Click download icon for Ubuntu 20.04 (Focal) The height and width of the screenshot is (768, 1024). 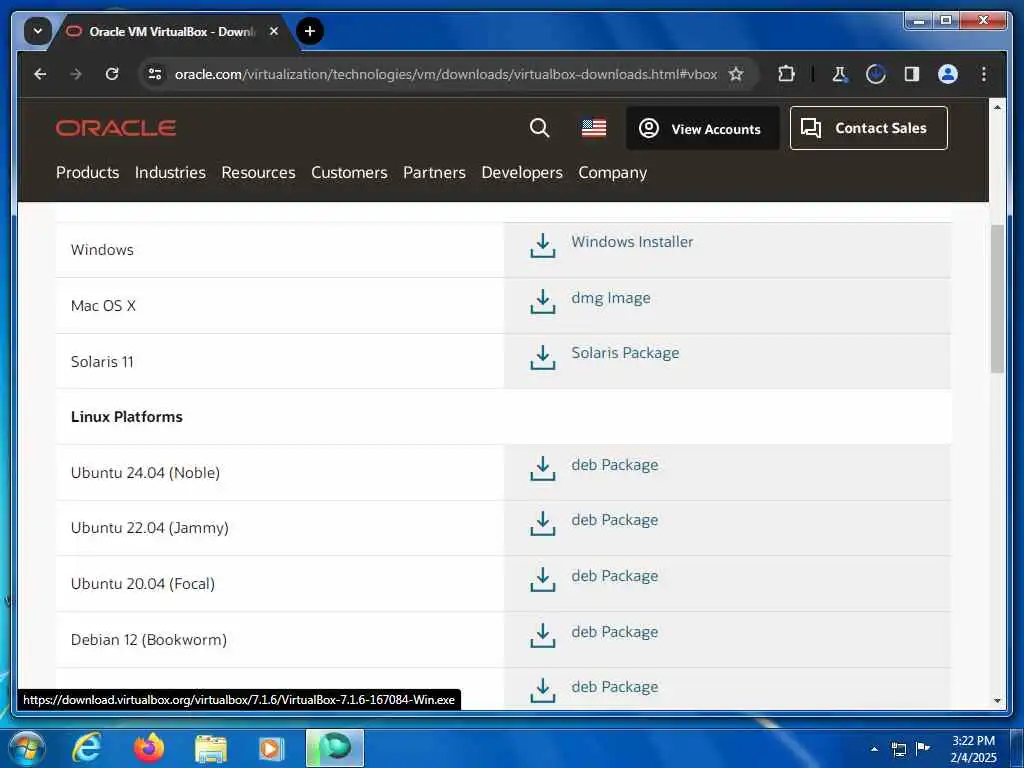click(x=543, y=580)
